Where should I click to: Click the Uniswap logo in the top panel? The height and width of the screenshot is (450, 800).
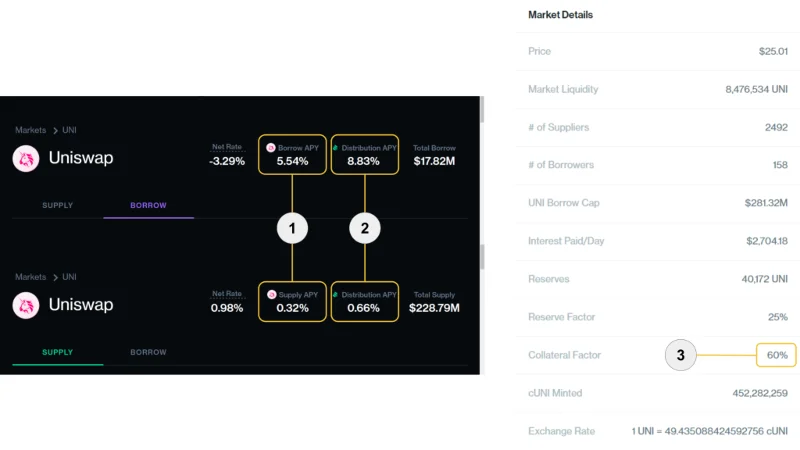[26, 158]
